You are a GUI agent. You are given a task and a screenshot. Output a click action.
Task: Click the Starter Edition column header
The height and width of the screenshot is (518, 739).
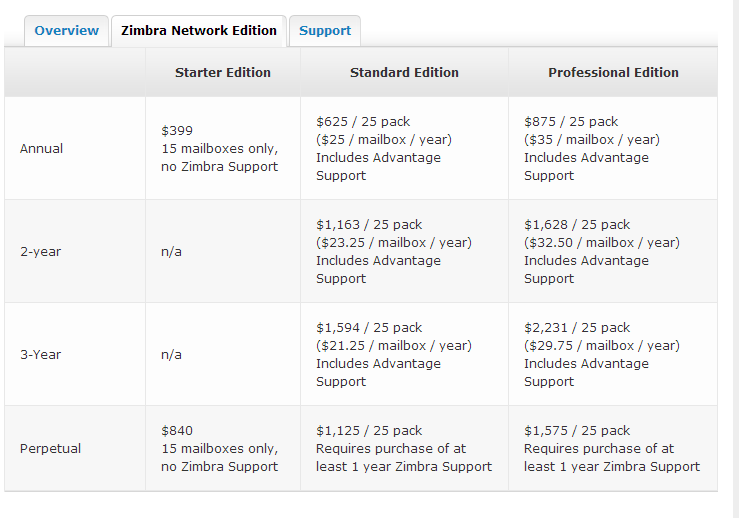coord(223,73)
